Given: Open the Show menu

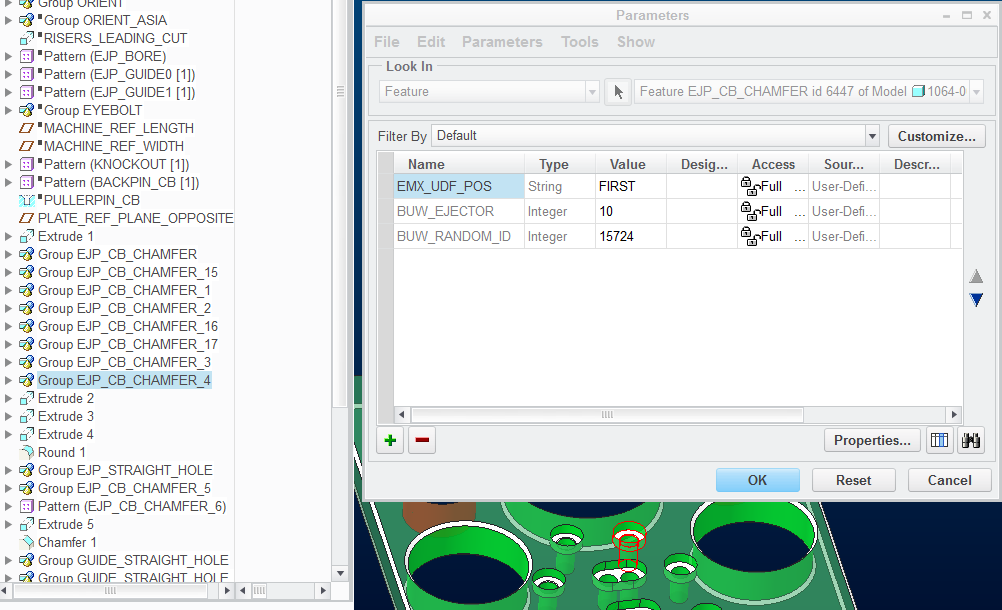Looking at the screenshot, I should (636, 42).
